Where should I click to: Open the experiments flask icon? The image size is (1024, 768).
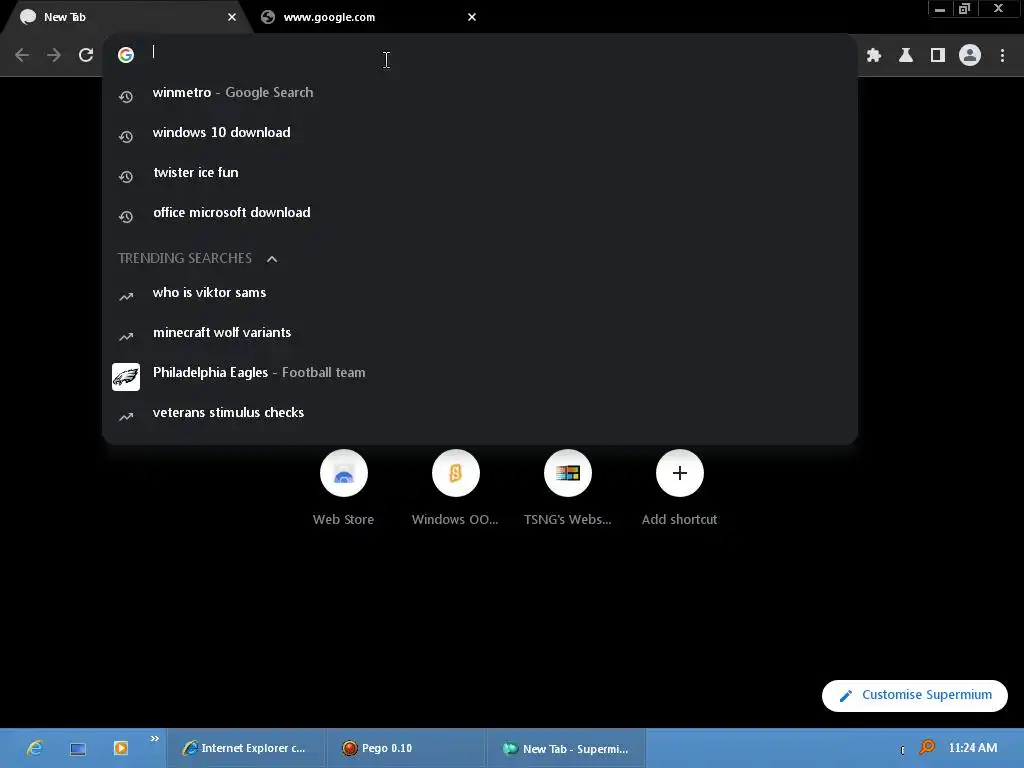(x=906, y=56)
